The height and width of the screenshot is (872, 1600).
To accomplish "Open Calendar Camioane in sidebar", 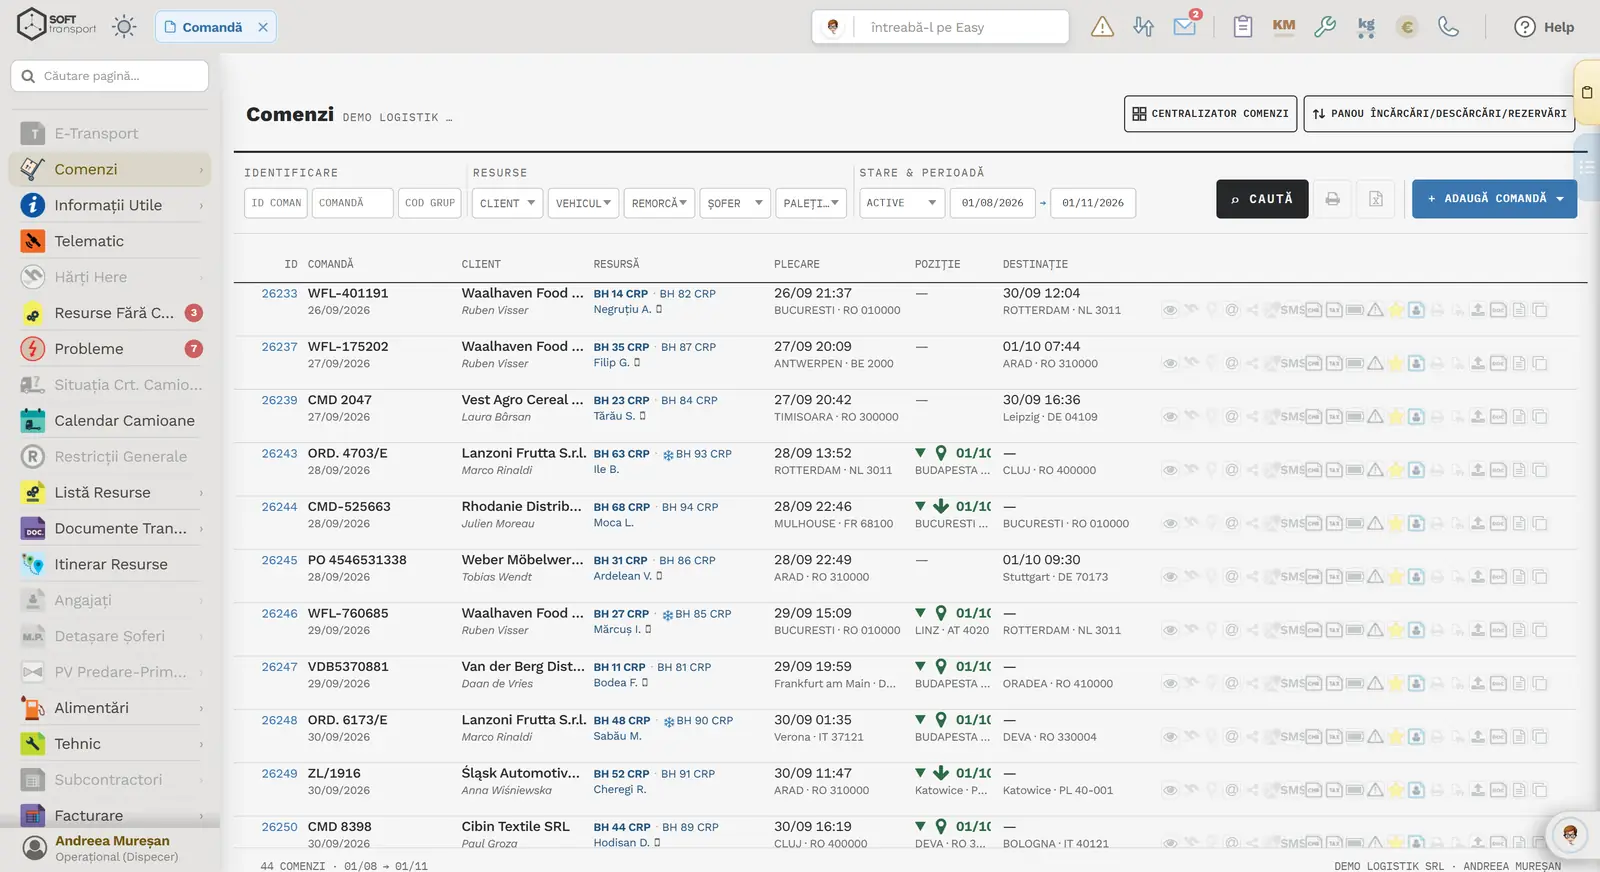I will [x=110, y=421].
